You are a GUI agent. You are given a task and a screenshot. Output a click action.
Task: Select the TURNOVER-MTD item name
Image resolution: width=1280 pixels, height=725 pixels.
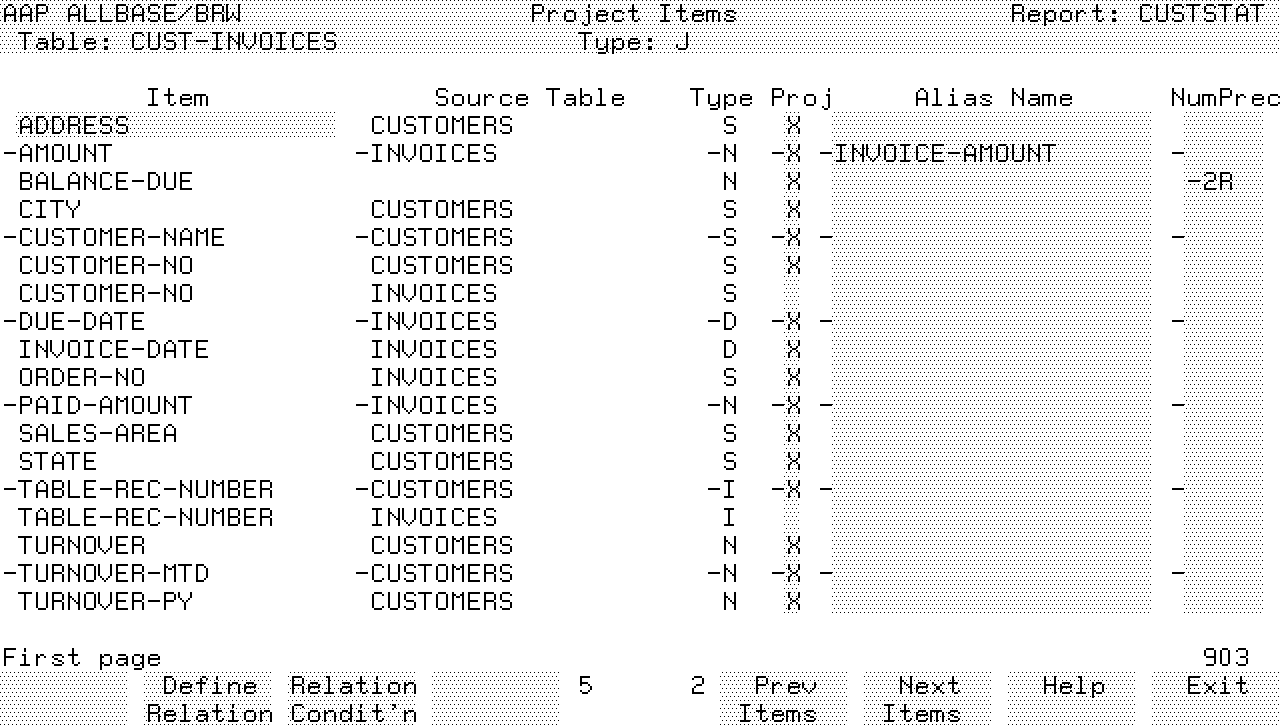pyautogui.click(x=114, y=574)
